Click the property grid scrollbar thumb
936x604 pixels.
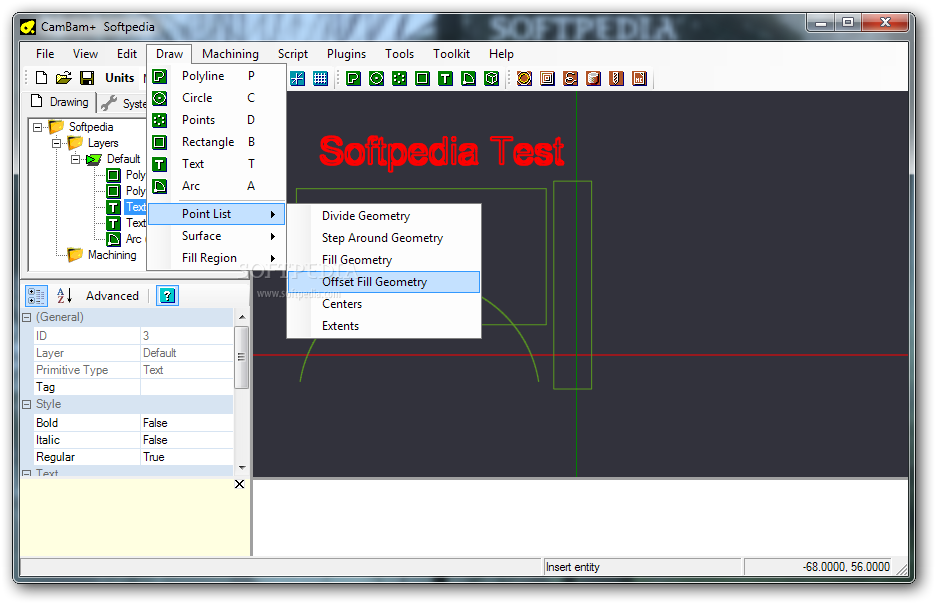click(241, 357)
